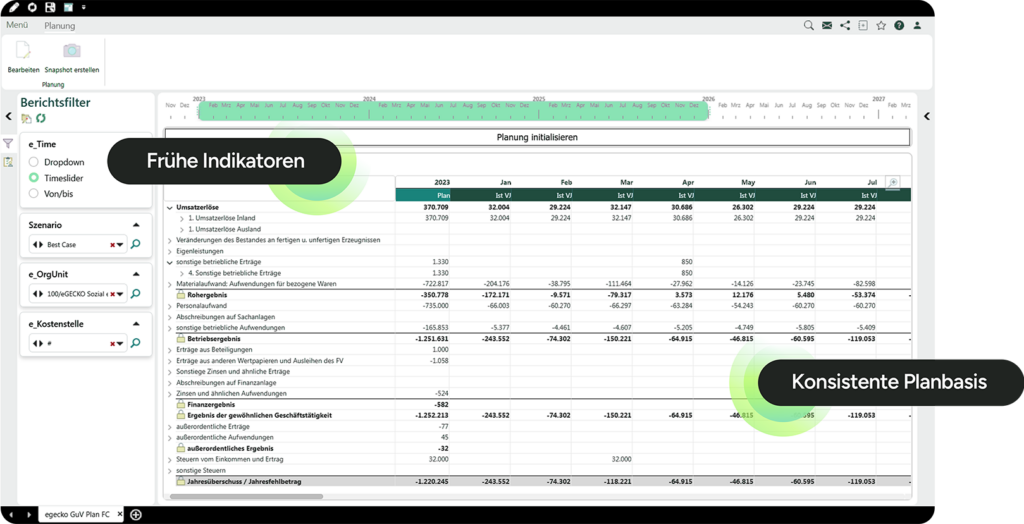The image size is (1024, 524).
Task: Mark report as favorite with star icon
Action: tap(881, 25)
